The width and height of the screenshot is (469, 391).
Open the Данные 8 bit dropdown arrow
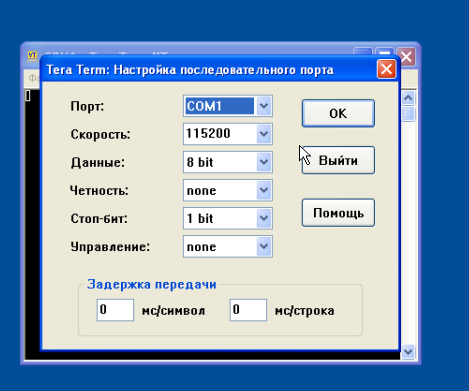pos(264,162)
